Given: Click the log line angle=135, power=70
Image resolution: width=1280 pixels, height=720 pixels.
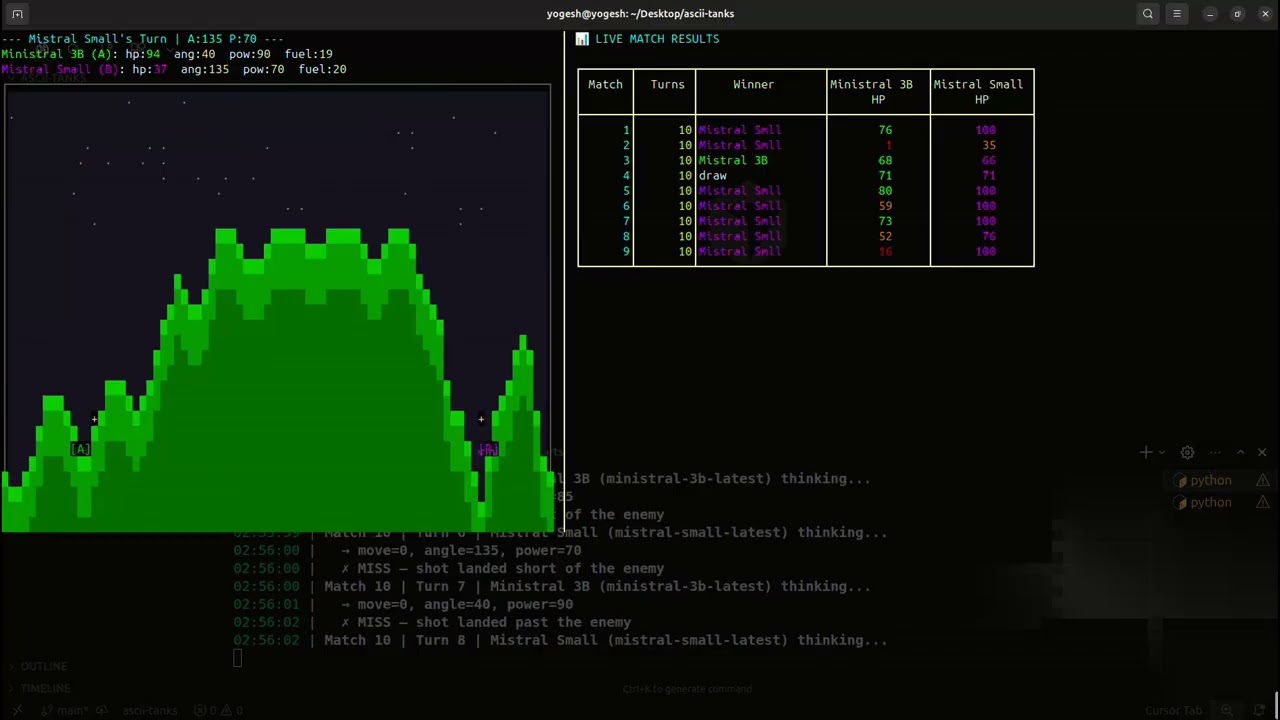Looking at the screenshot, I should pyautogui.click(x=461, y=551).
